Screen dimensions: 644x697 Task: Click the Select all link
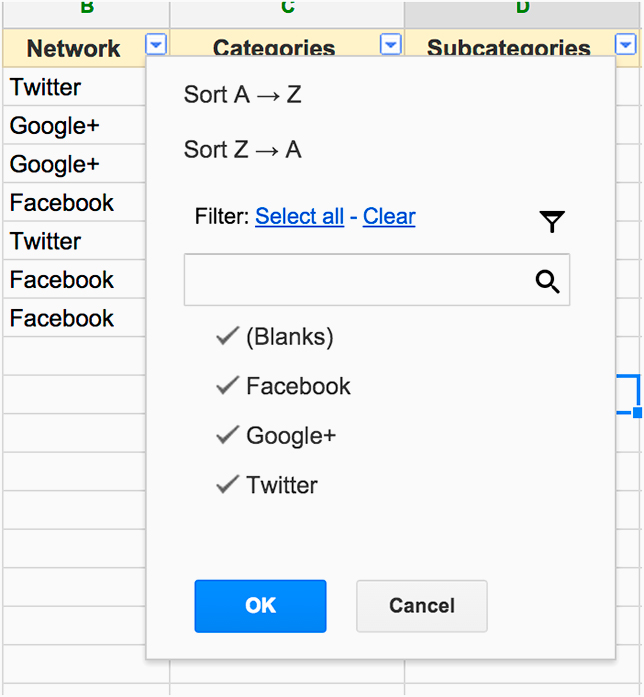pyautogui.click(x=300, y=216)
